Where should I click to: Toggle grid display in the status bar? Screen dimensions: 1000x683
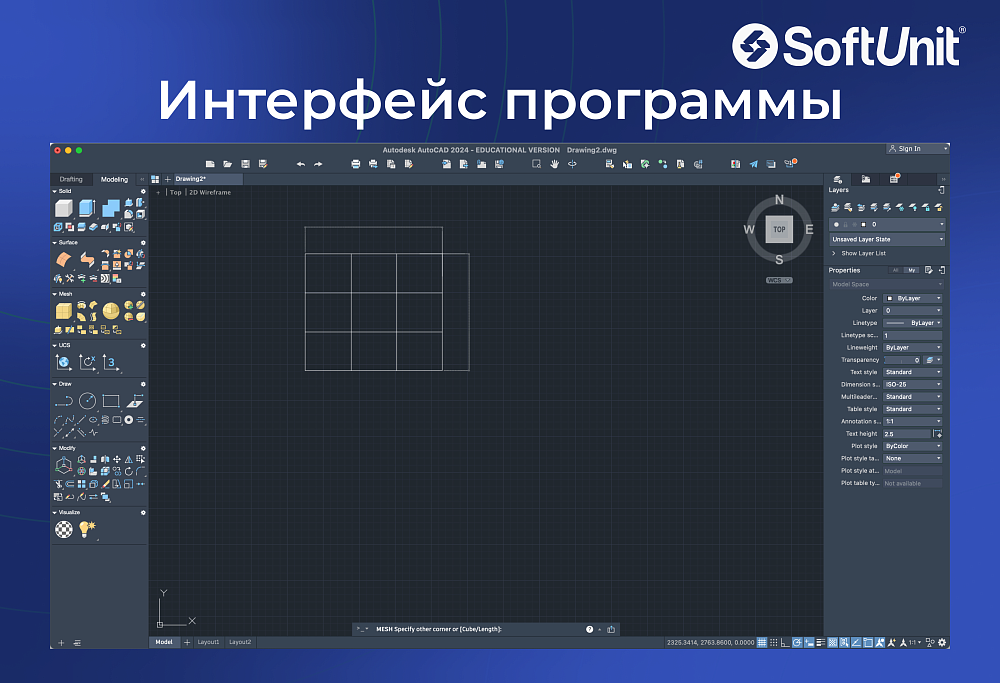(761, 642)
